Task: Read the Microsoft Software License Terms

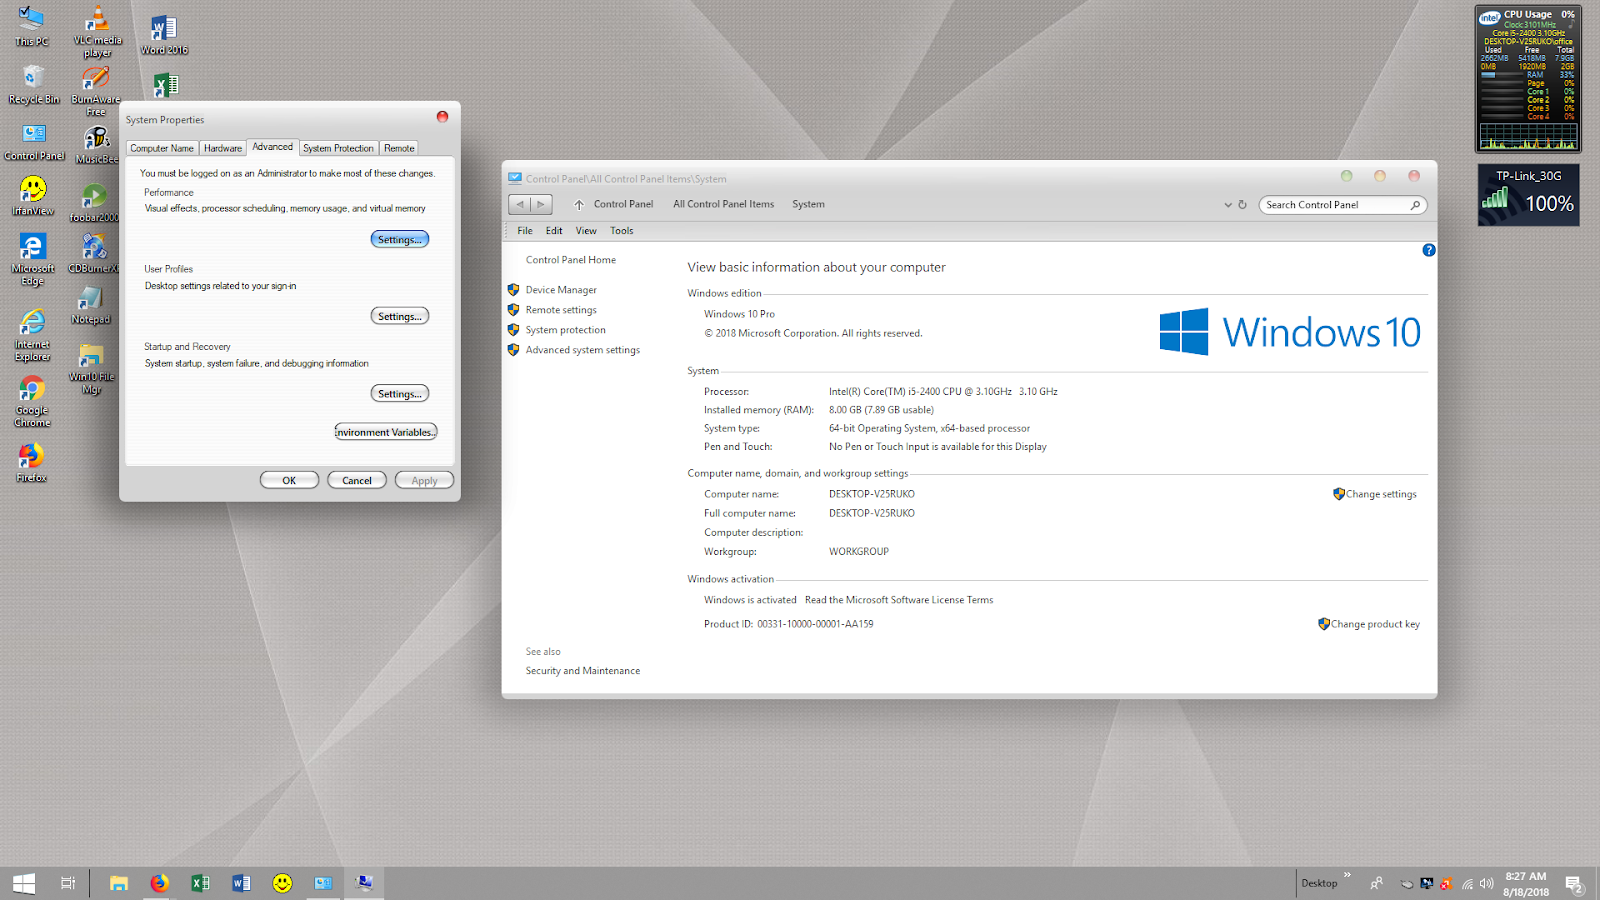Action: (x=899, y=600)
